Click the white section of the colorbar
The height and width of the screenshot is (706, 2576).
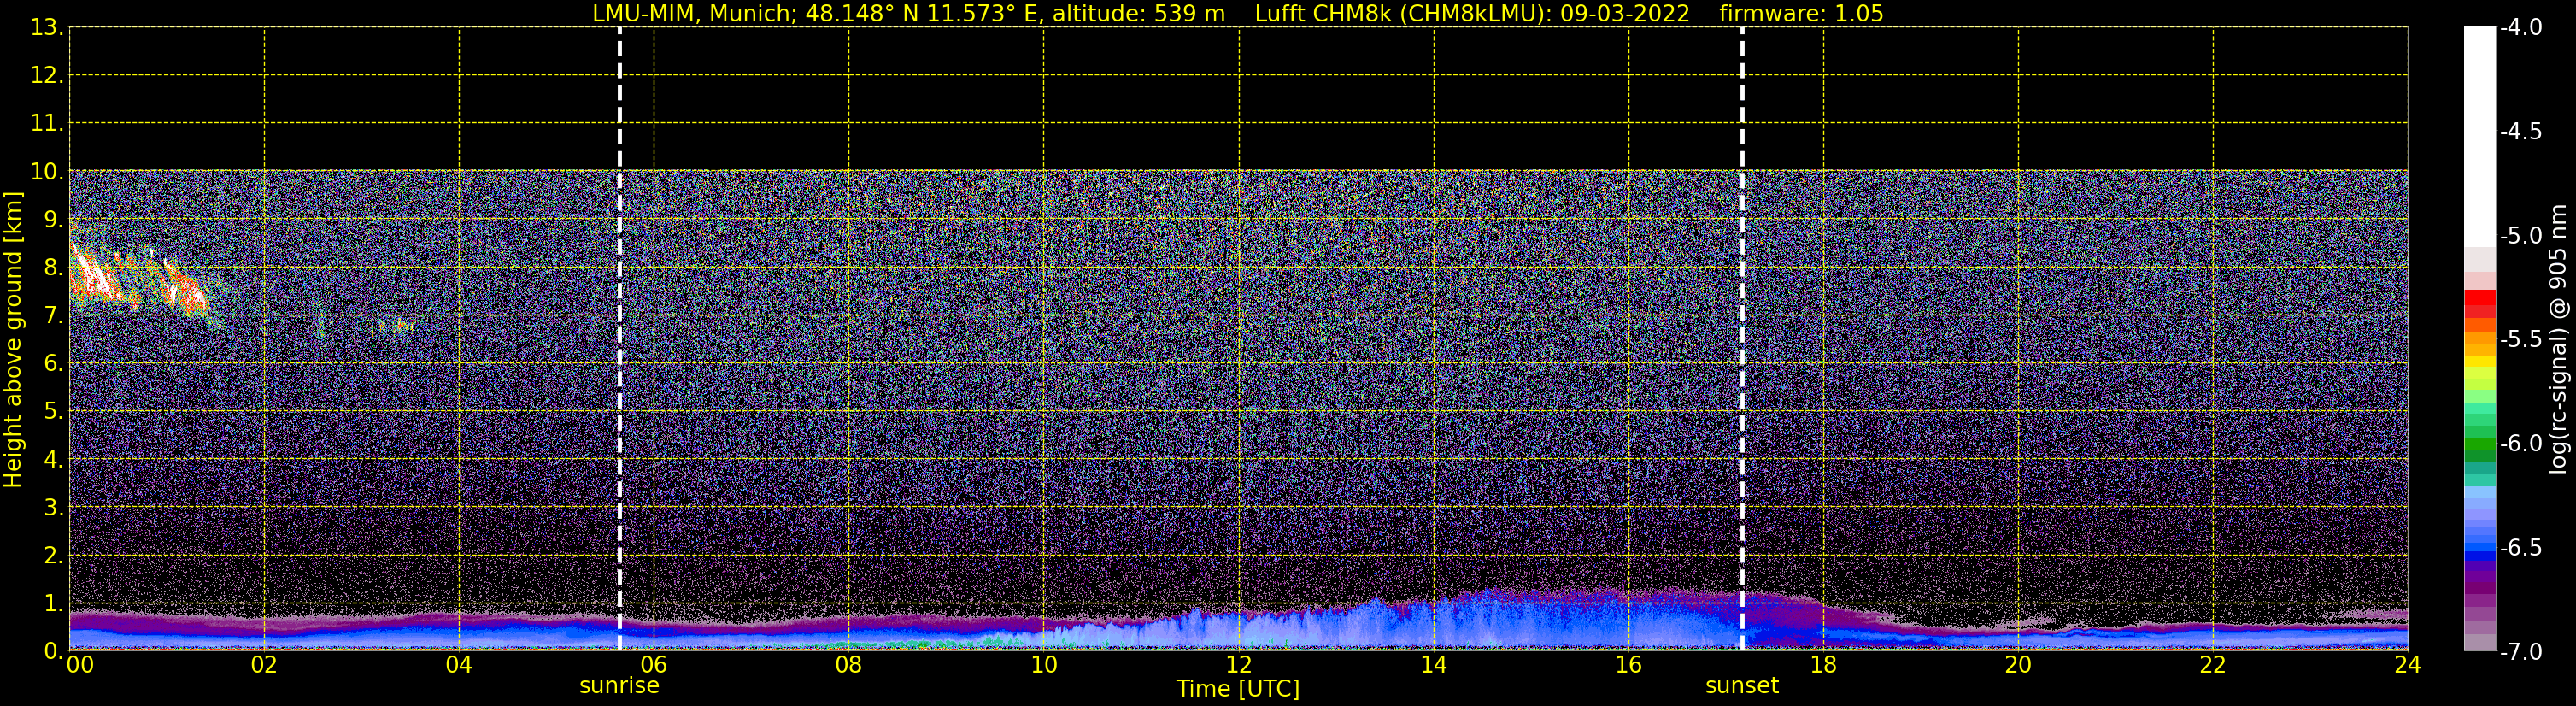(2480, 137)
